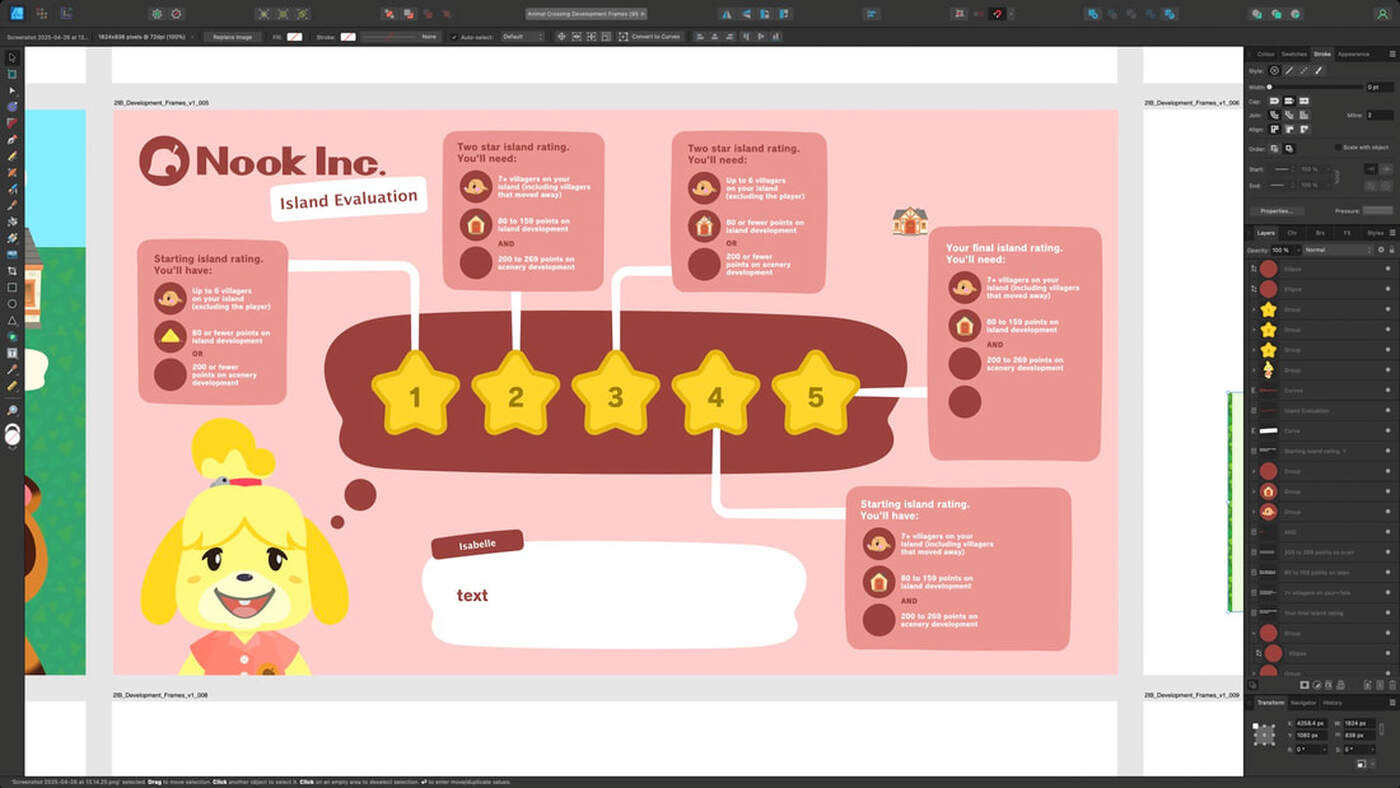Click the account icon in top toolbar
The width and height of the screenshot is (1400, 788).
(1381, 14)
